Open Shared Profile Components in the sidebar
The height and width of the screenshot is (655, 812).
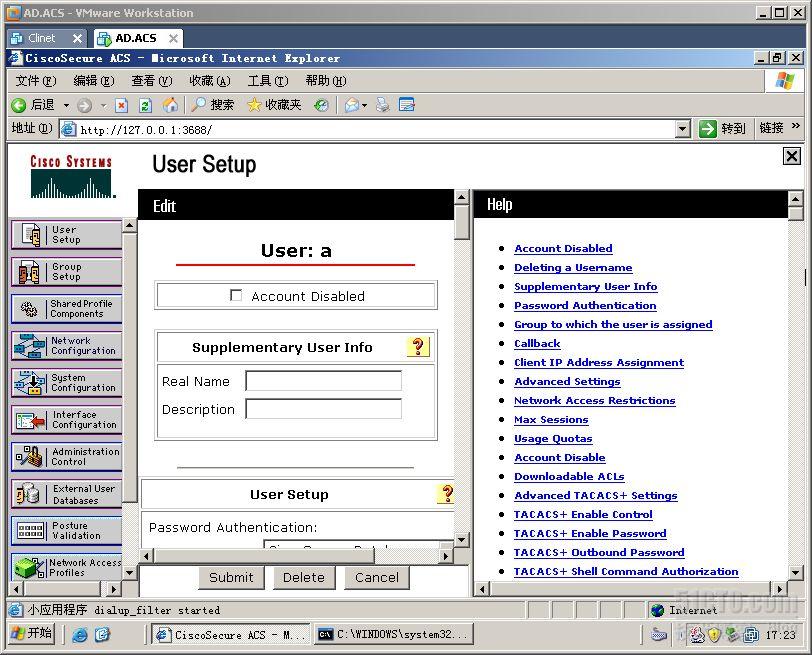[x=66, y=309]
